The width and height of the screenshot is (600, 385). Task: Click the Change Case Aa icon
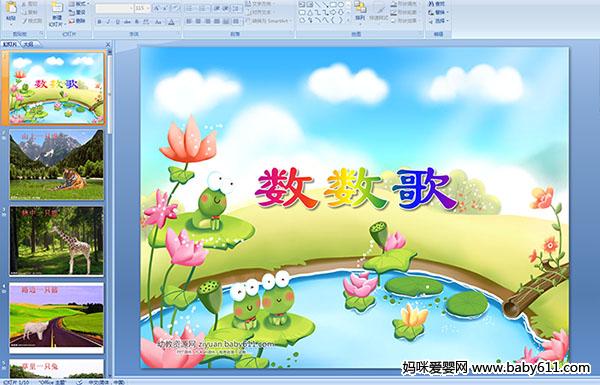(158, 22)
